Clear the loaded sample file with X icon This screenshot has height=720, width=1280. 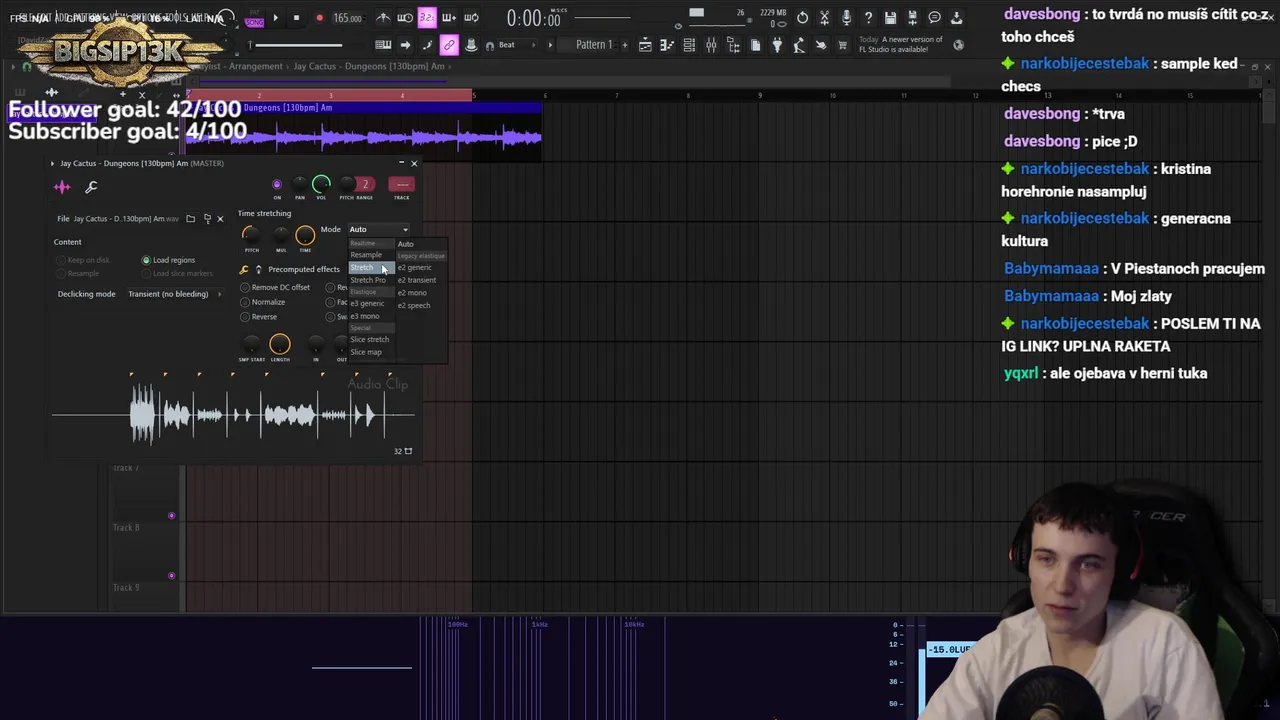coord(220,219)
